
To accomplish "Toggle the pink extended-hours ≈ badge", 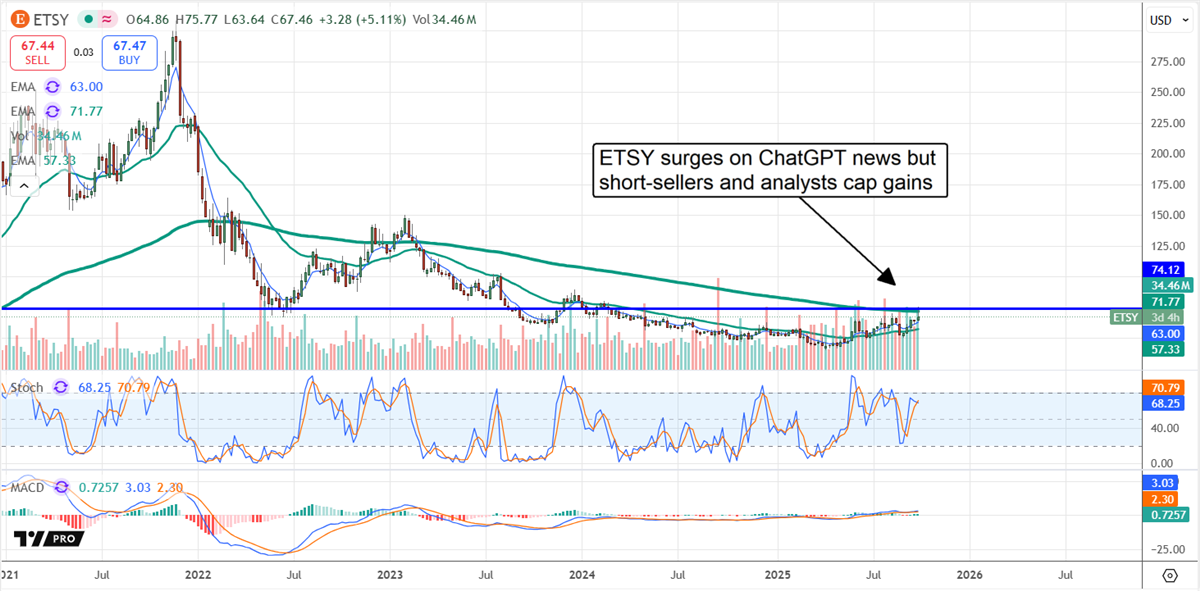I will pos(106,19).
